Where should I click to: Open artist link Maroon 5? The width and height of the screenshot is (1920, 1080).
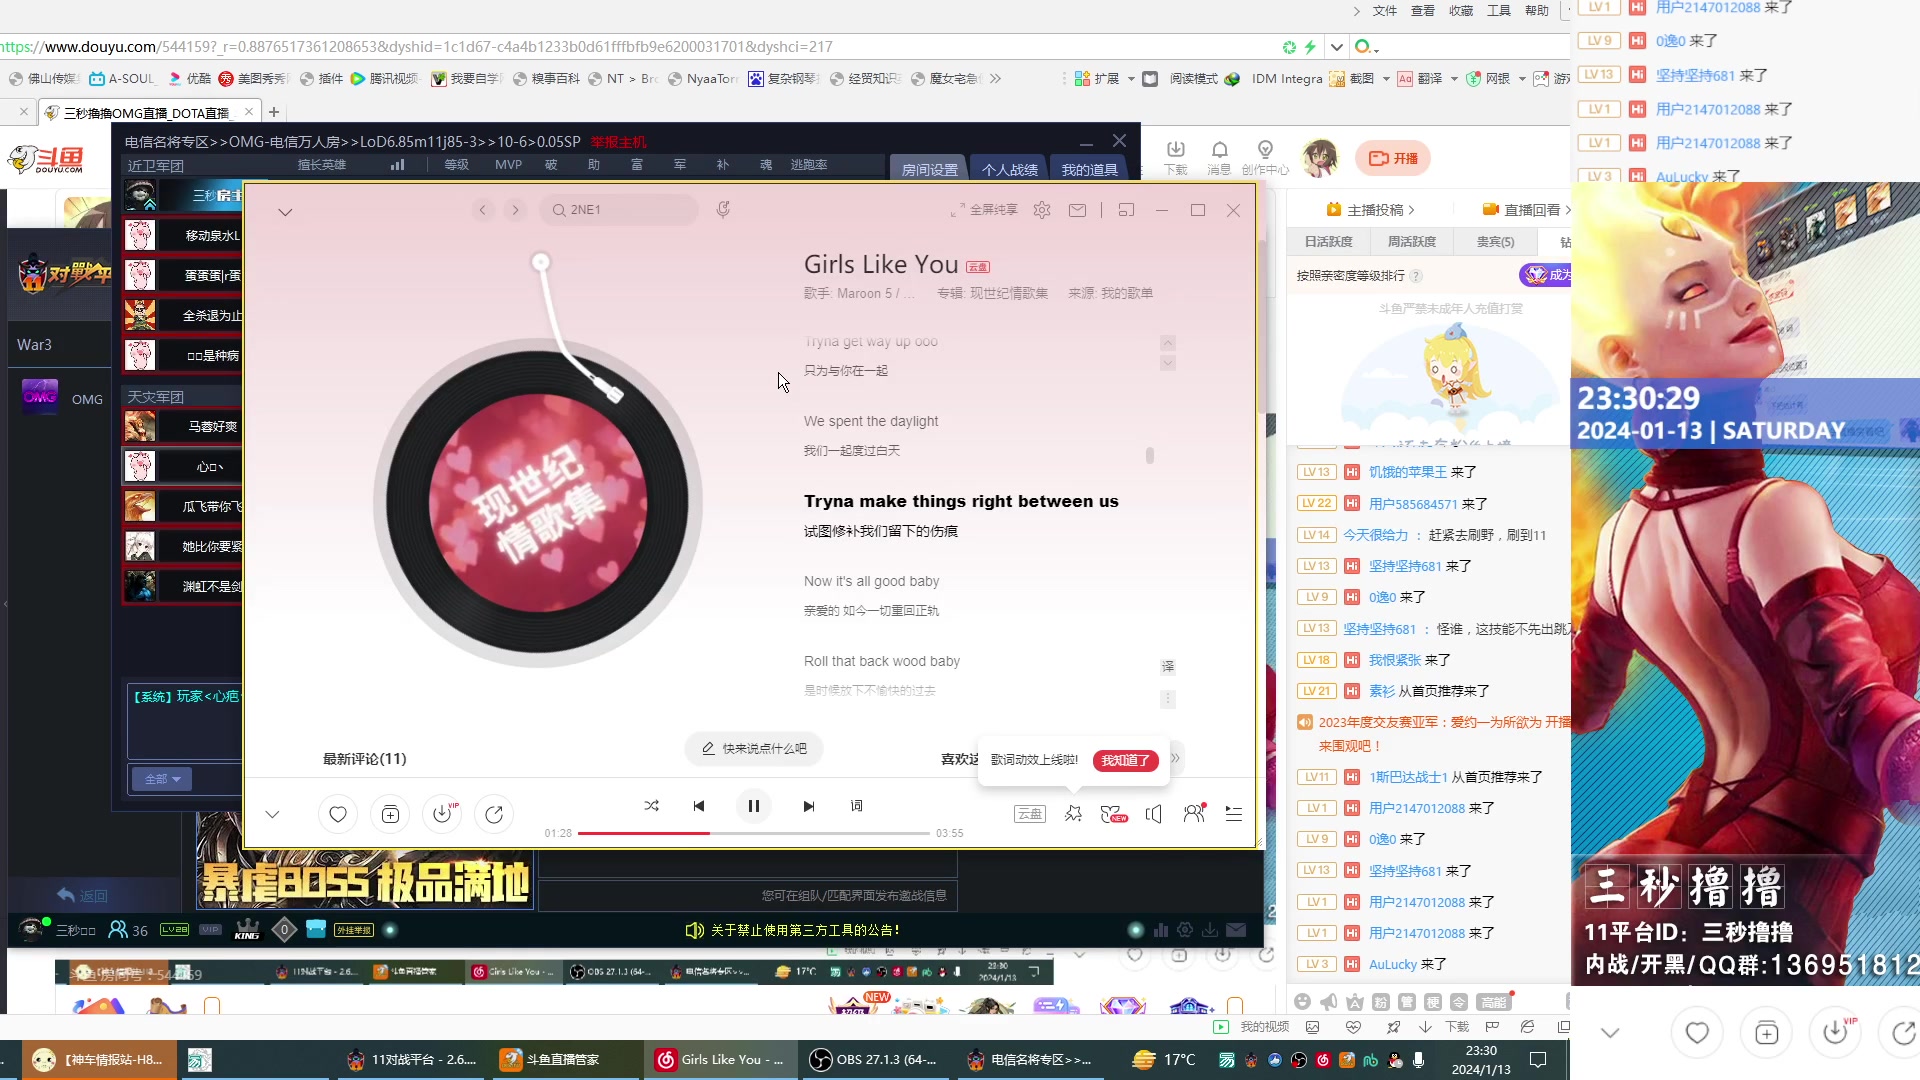click(x=864, y=293)
